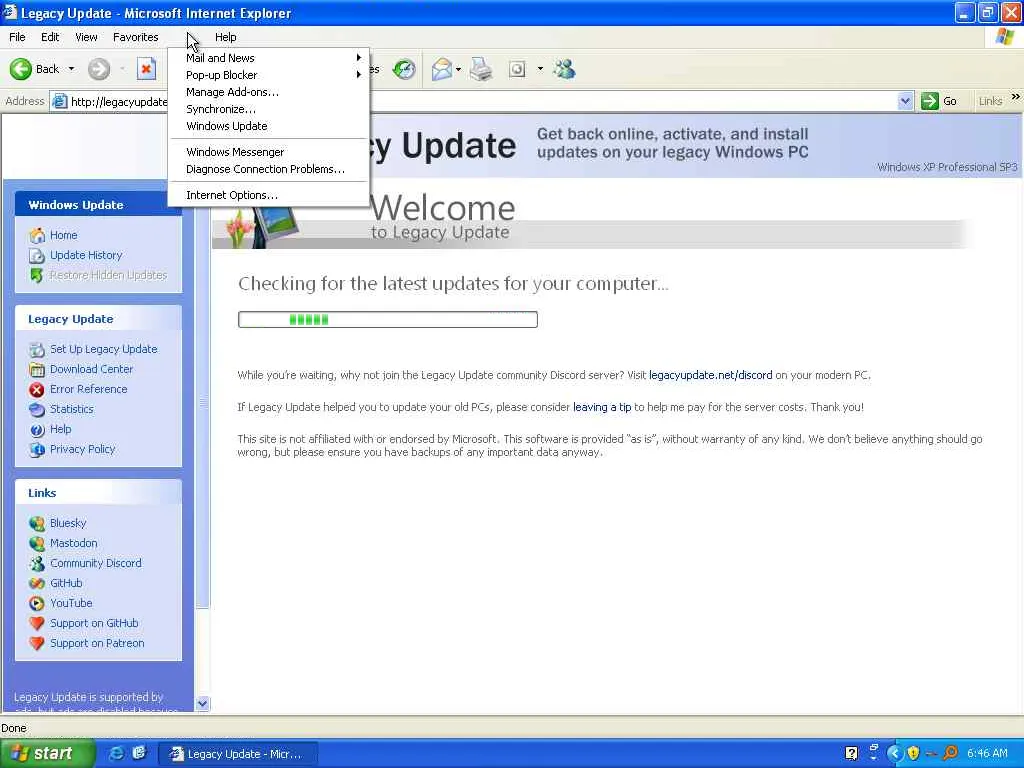1024x768 pixels.
Task: Open the legacyupdate.net/discord link
Action: click(x=711, y=375)
